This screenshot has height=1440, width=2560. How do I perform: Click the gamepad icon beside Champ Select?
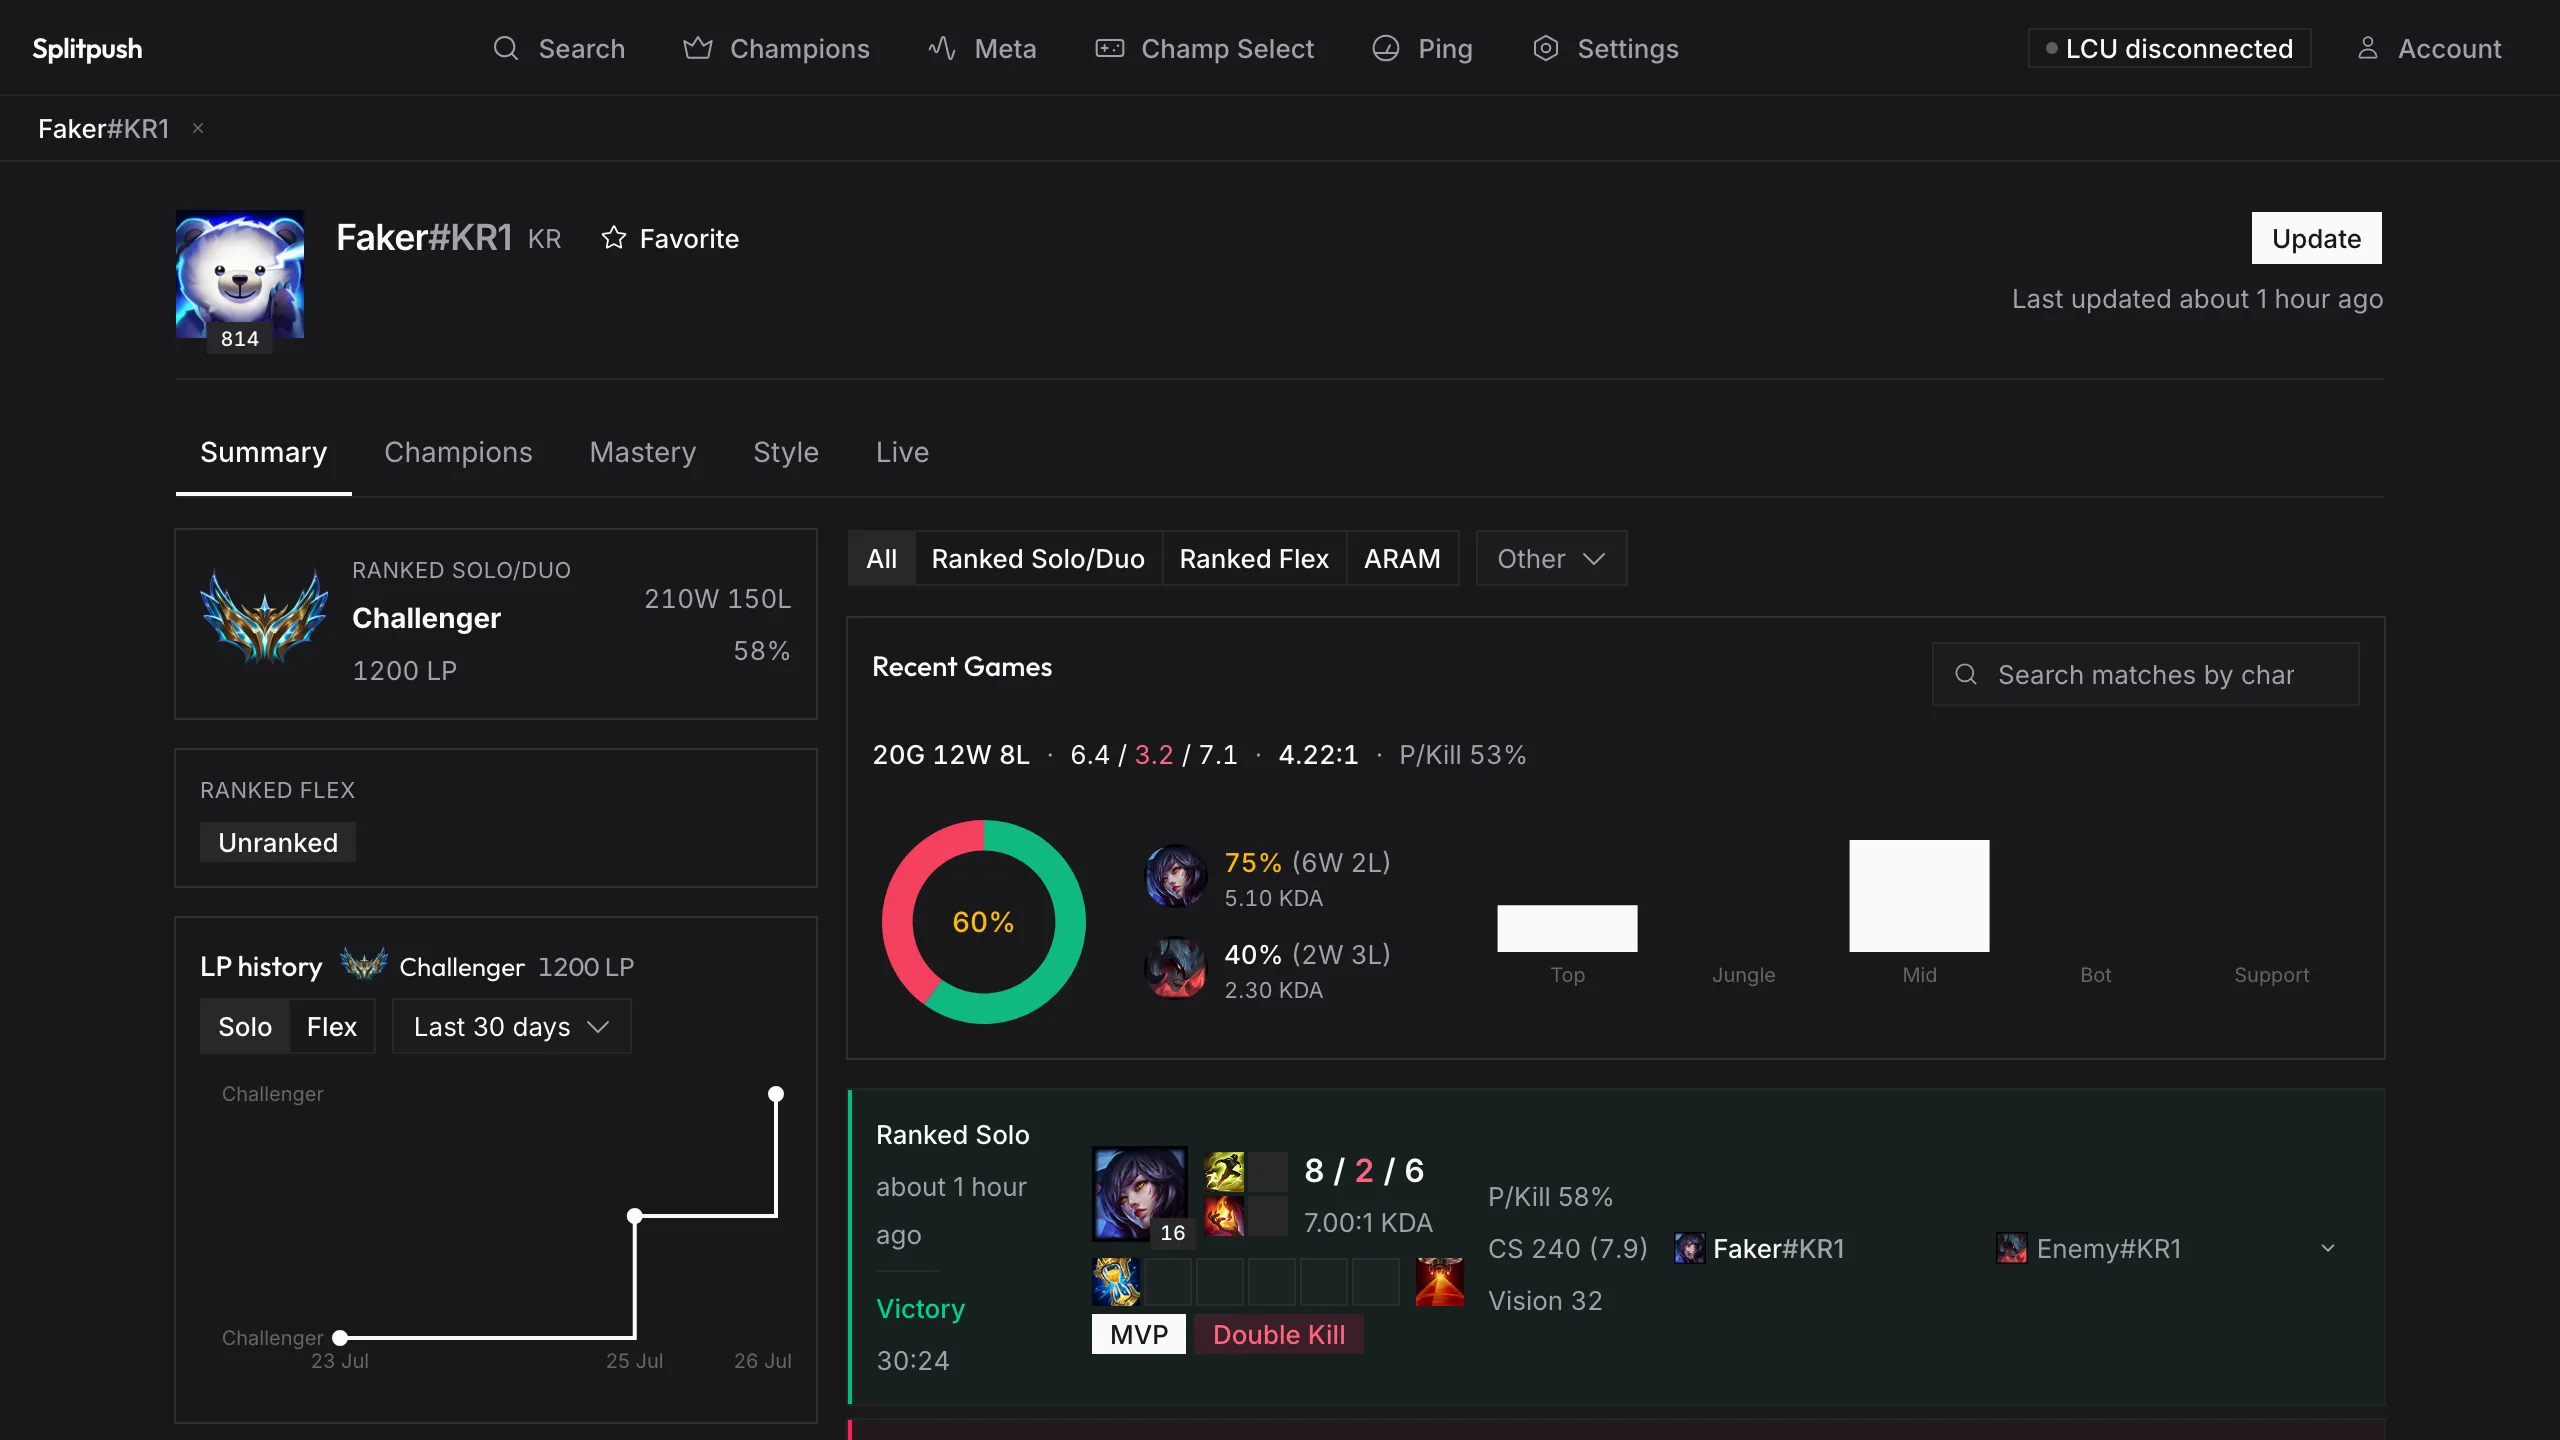tap(1110, 48)
